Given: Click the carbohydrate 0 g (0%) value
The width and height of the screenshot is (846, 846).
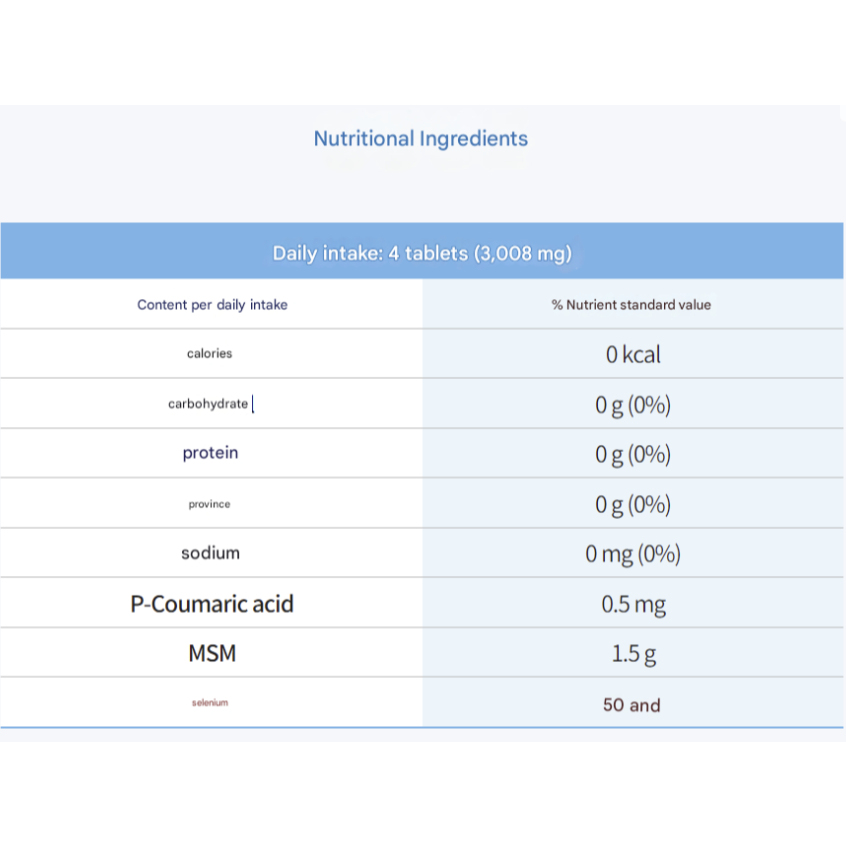Looking at the screenshot, I should pyautogui.click(x=633, y=405).
